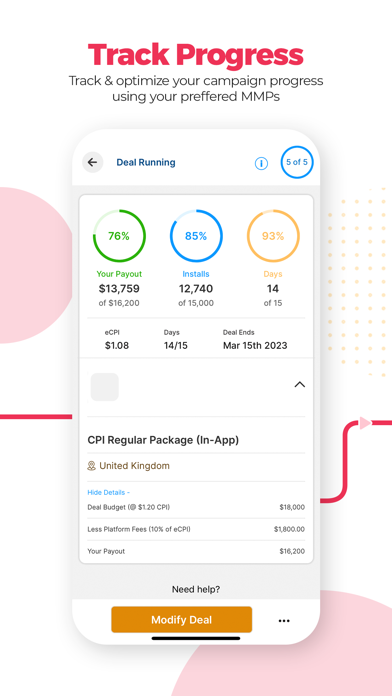
Task: Click Hide Details link
Action: tap(108, 492)
